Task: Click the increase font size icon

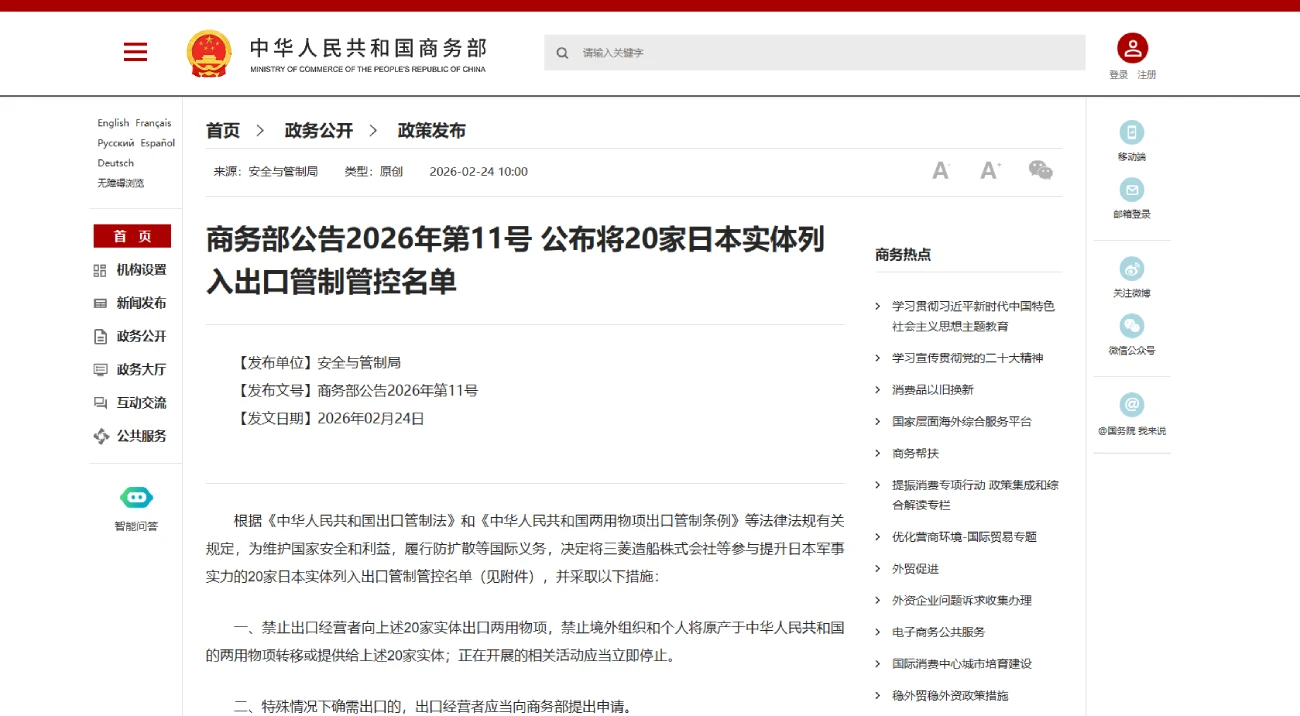Action: [990, 171]
